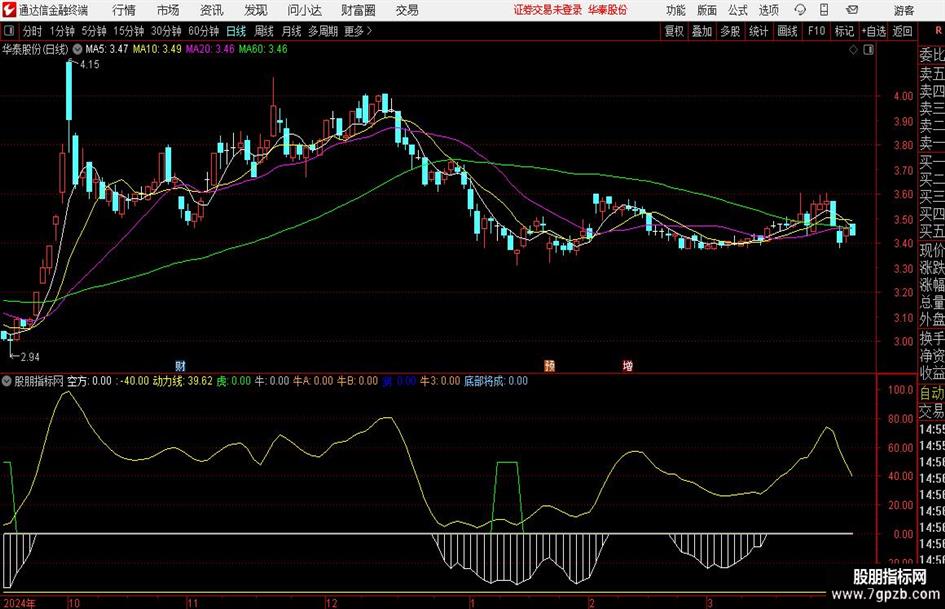Click the 返回 back button

902,31
